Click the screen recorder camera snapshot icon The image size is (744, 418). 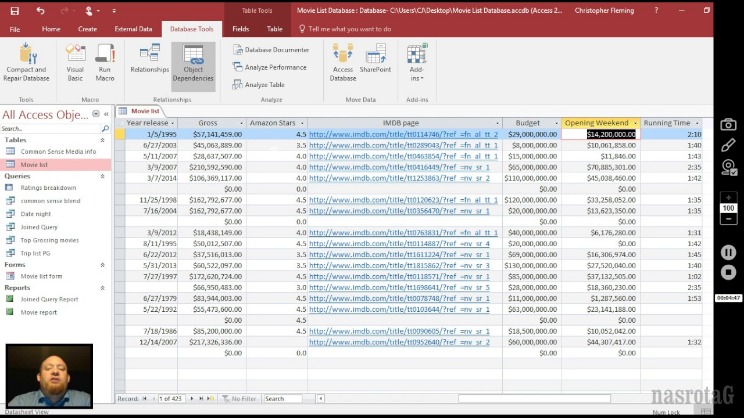tap(728, 125)
